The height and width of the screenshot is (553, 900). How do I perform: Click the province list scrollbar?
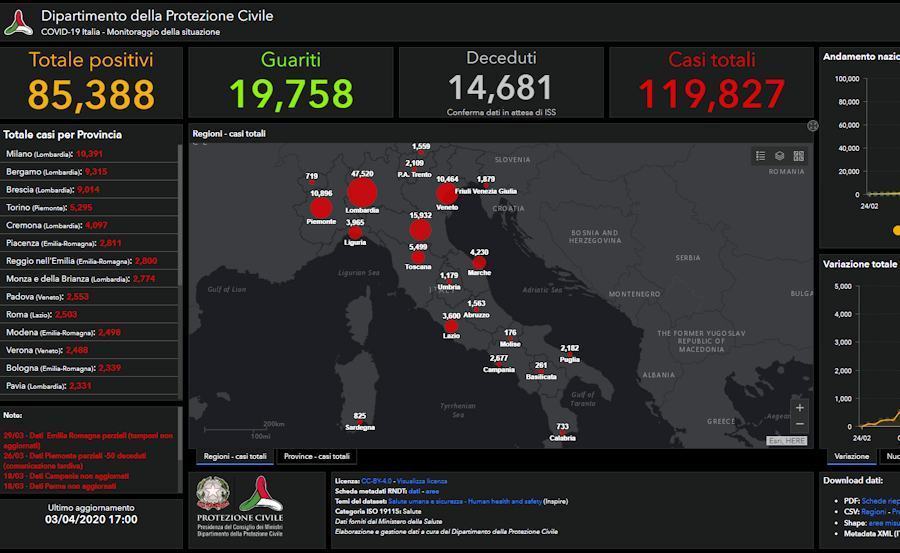coord(180,215)
